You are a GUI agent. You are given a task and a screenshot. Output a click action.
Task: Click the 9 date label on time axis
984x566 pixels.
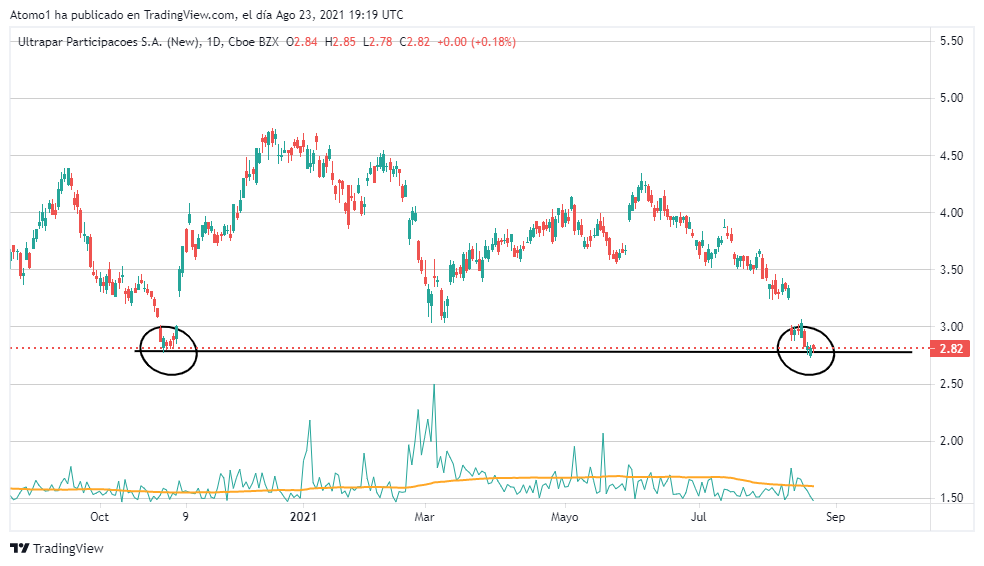point(186,517)
